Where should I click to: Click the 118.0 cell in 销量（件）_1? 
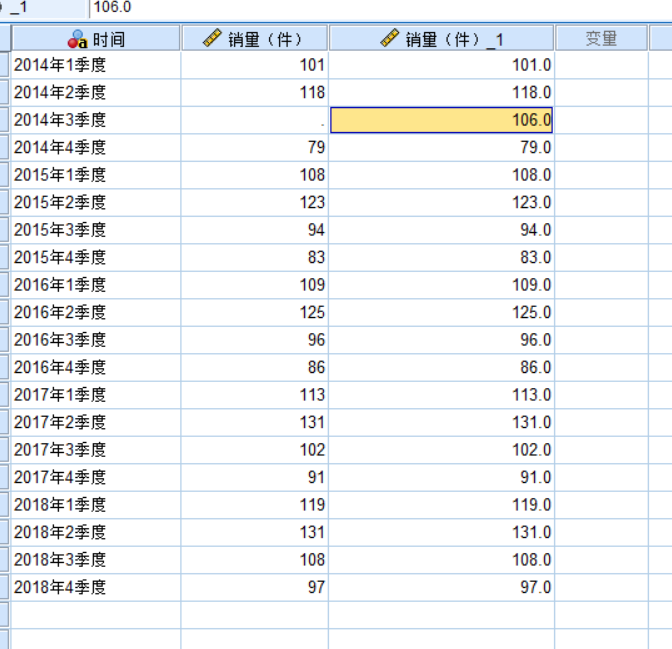441,93
